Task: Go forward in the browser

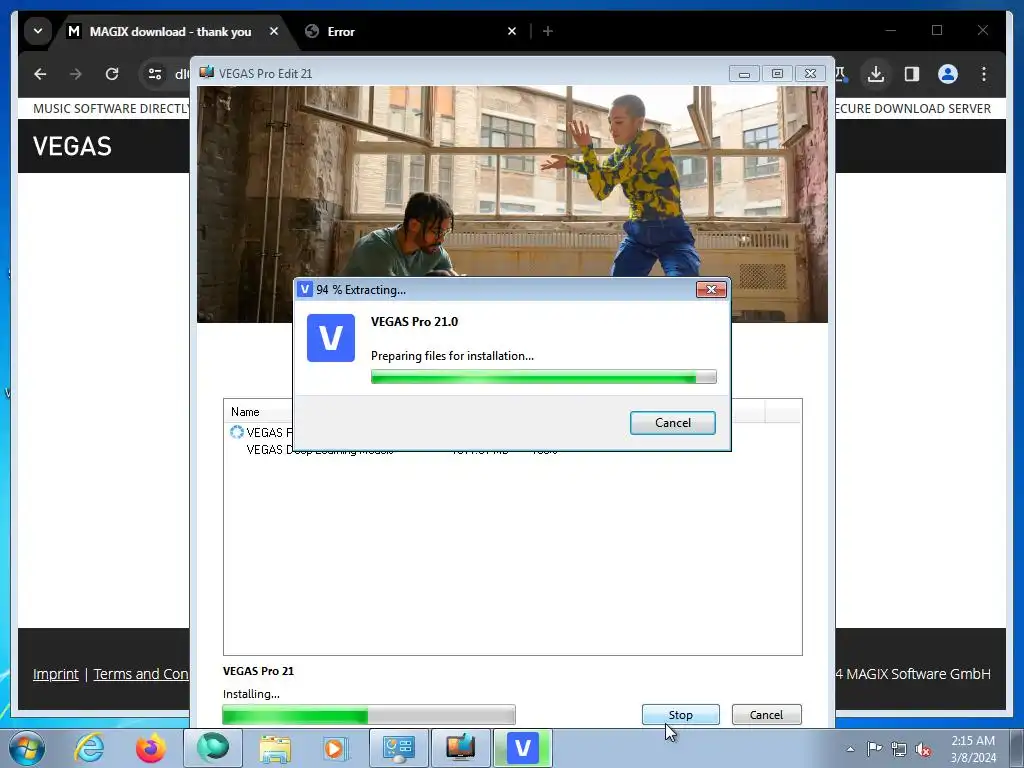Action: (x=76, y=74)
